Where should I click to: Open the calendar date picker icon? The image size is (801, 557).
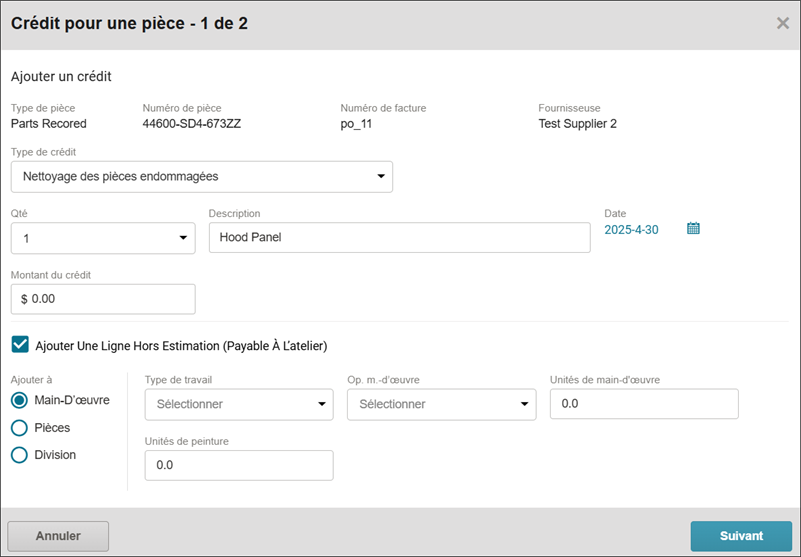coord(693,228)
